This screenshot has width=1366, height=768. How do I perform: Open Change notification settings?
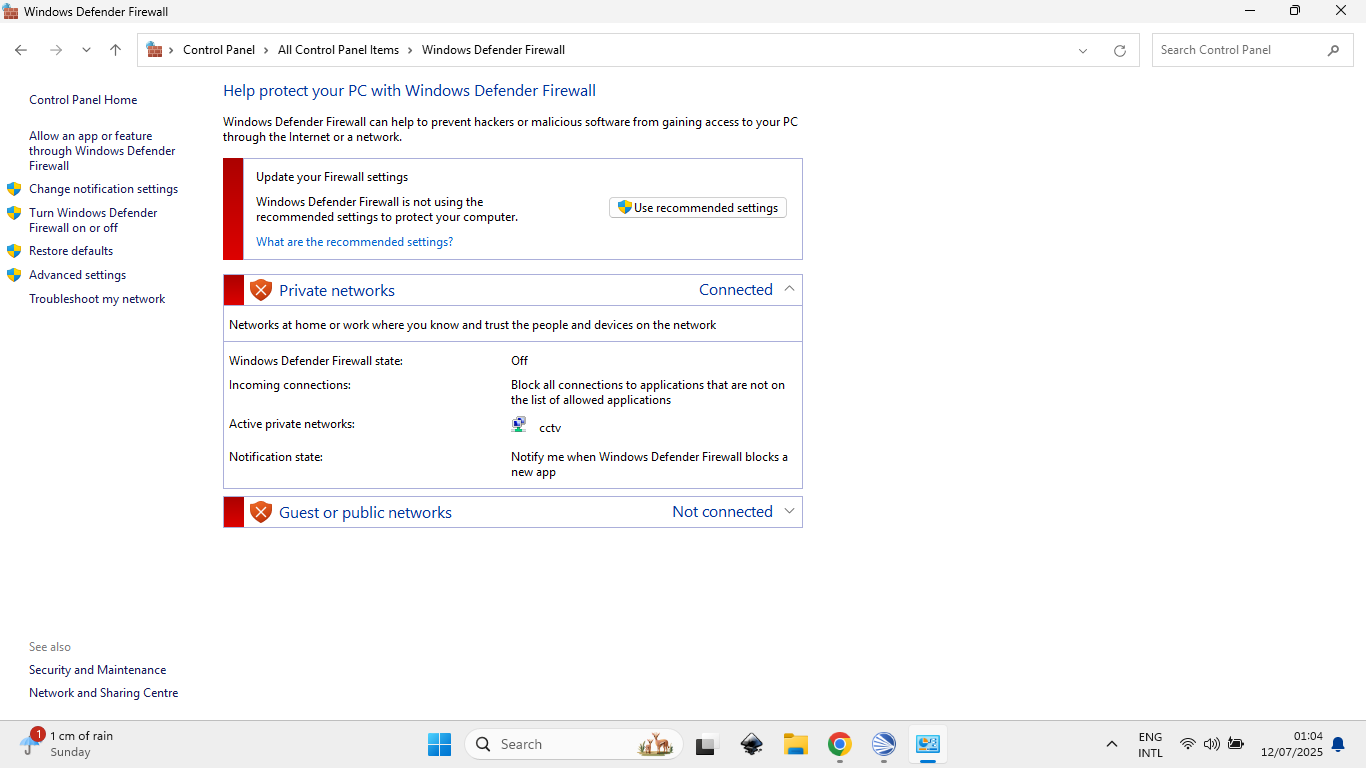103,189
